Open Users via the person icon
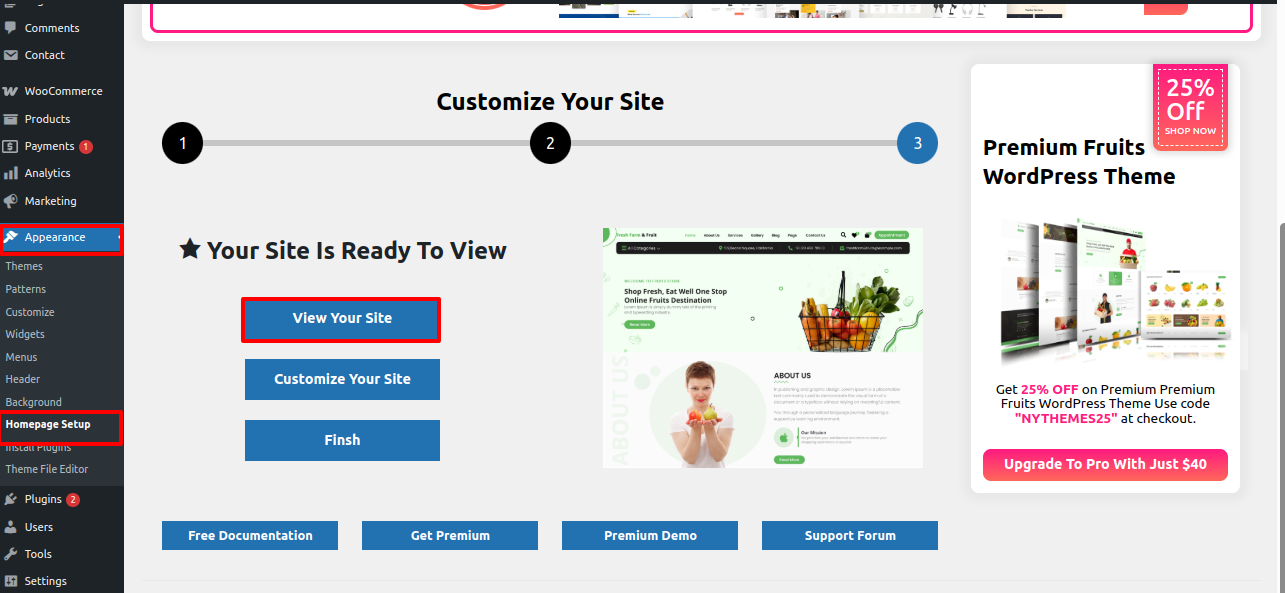The width and height of the screenshot is (1285, 593). tap(11, 527)
